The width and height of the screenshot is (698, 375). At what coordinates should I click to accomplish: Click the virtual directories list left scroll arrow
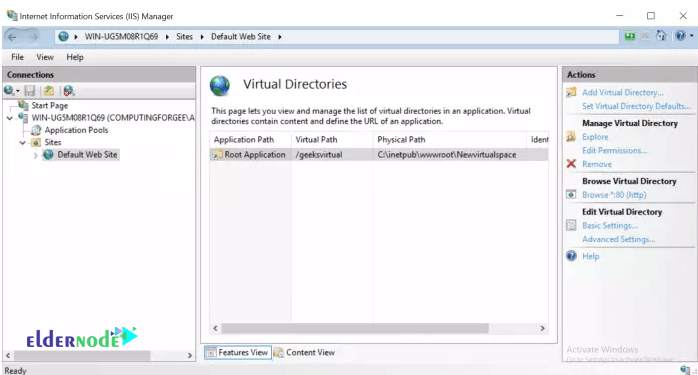(x=215, y=329)
